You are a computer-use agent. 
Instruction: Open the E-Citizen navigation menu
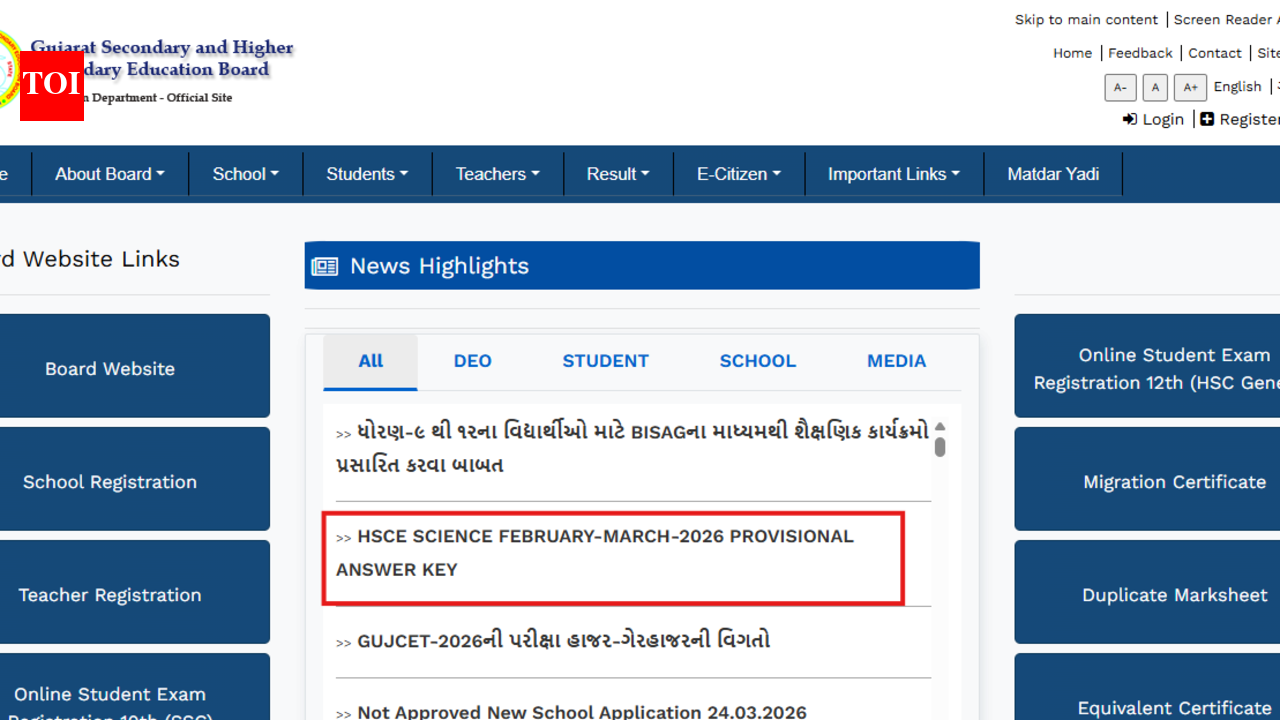pos(738,173)
